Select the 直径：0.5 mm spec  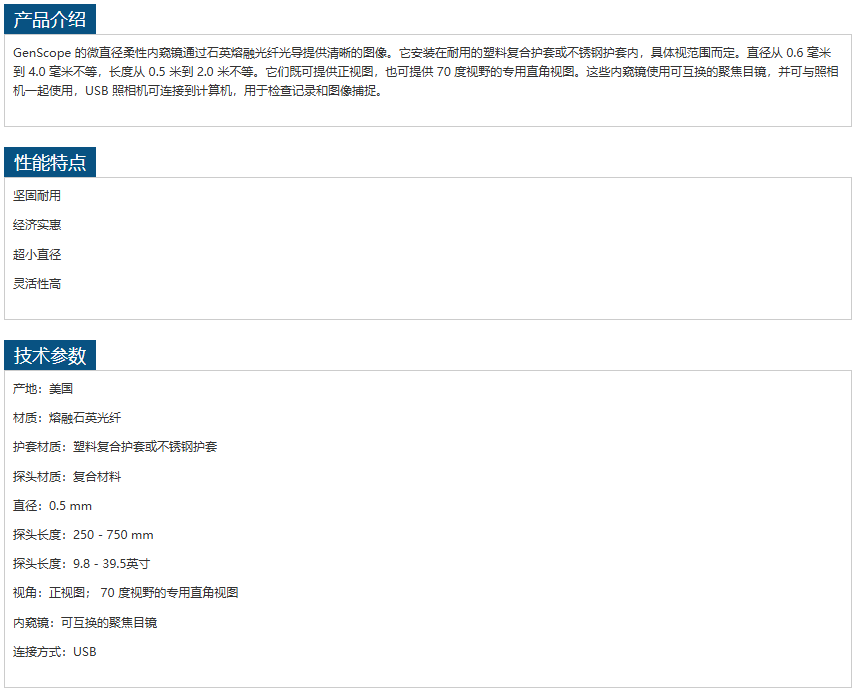coord(52,506)
